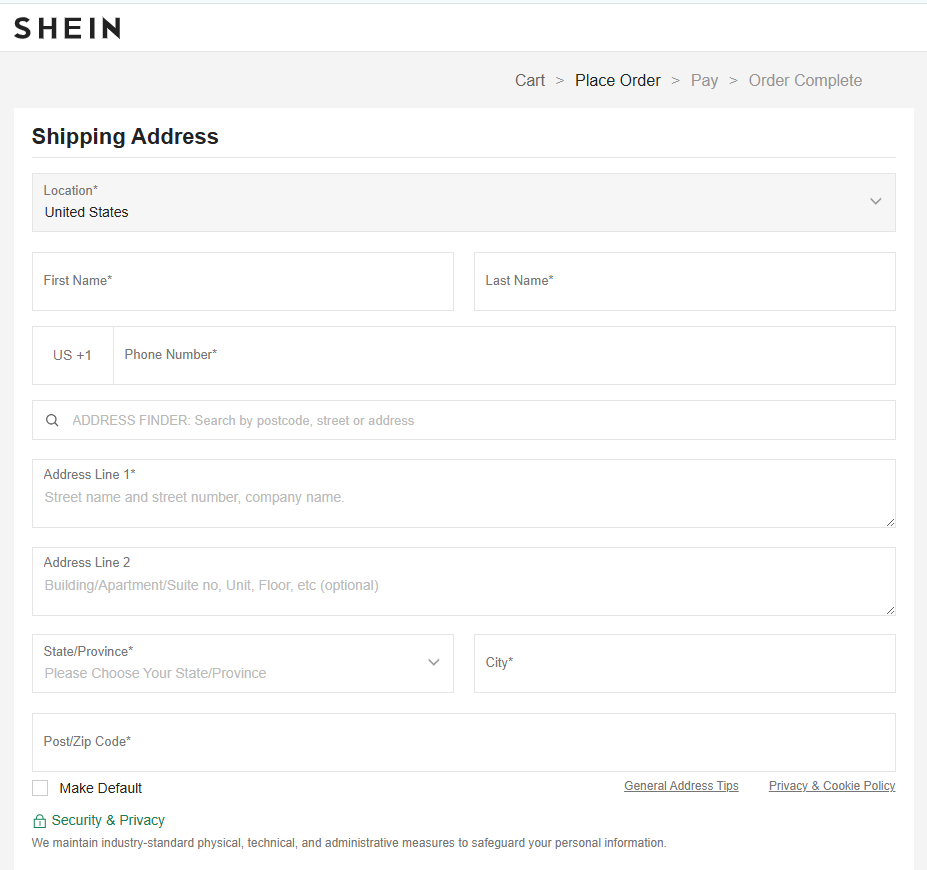
Task: Click the Location dropdown chevron arrow
Action: [875, 201]
